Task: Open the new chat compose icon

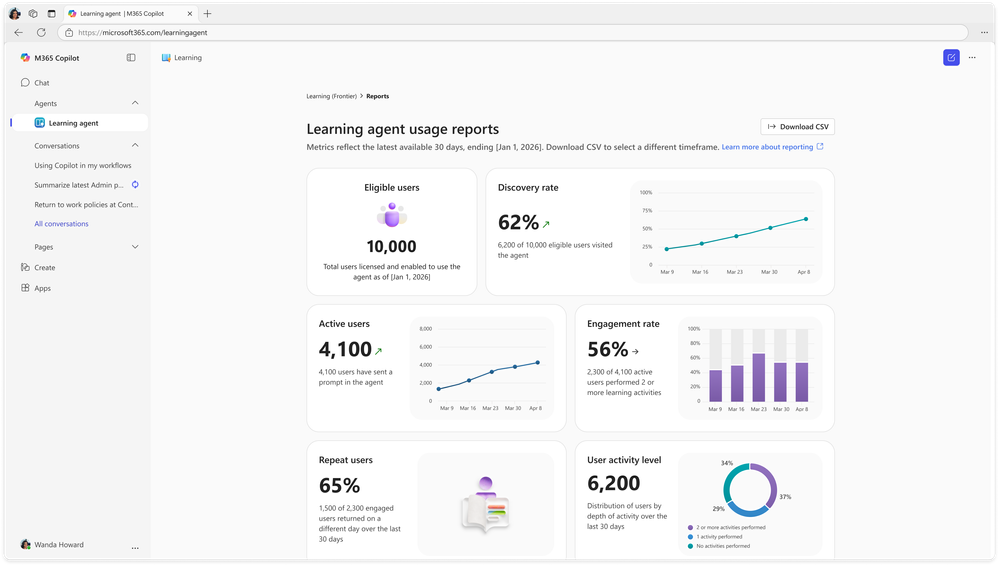Action: (951, 57)
